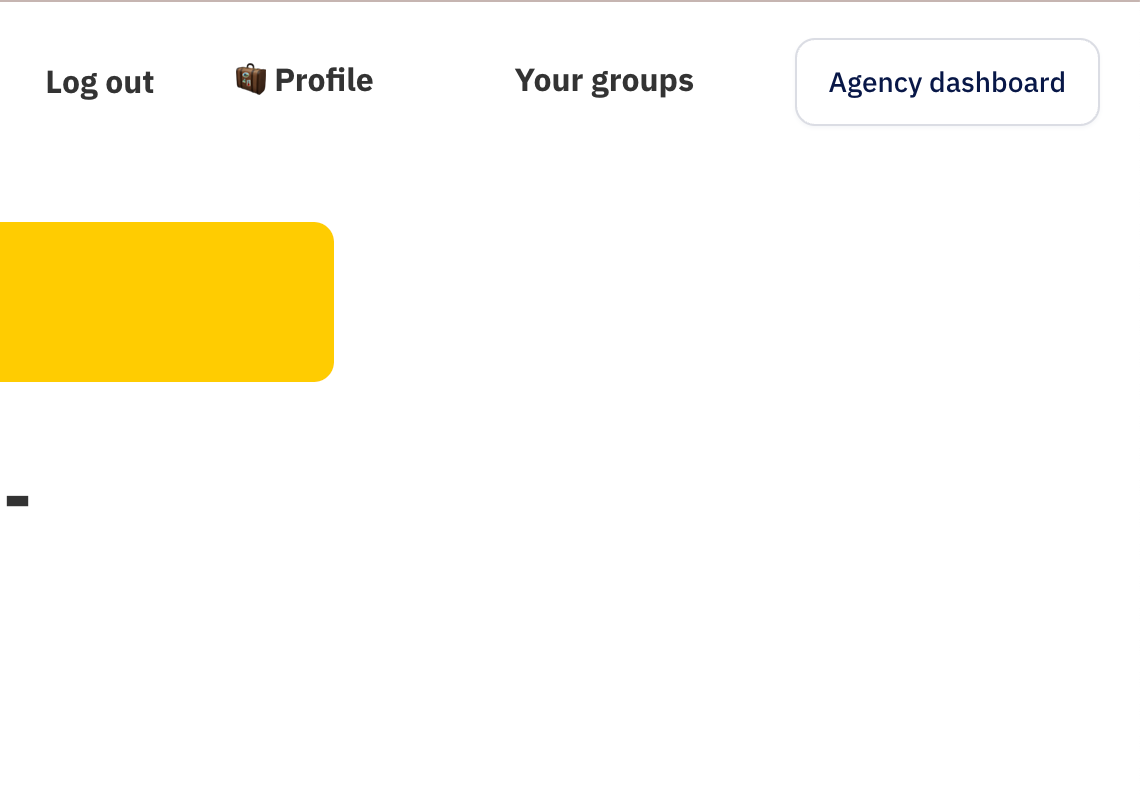Click the grey line at the page top
The image size is (1140, 798).
click(570, 1)
